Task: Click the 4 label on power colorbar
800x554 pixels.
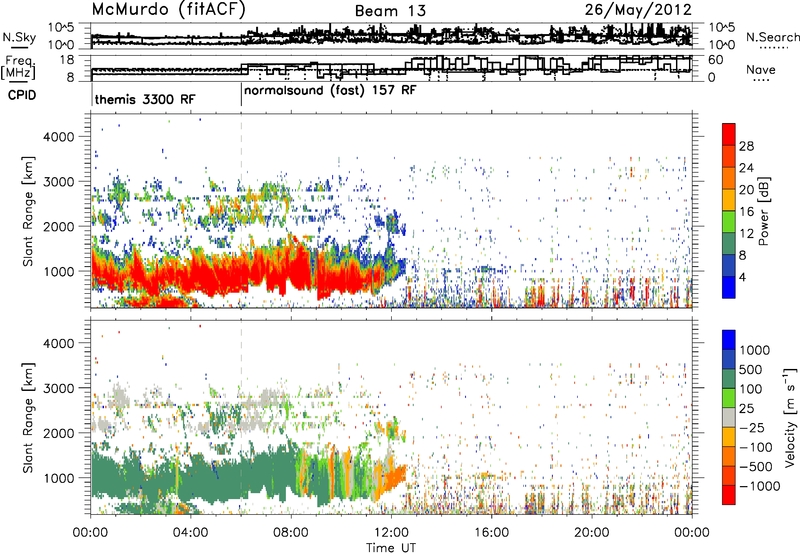Action: coord(743,277)
